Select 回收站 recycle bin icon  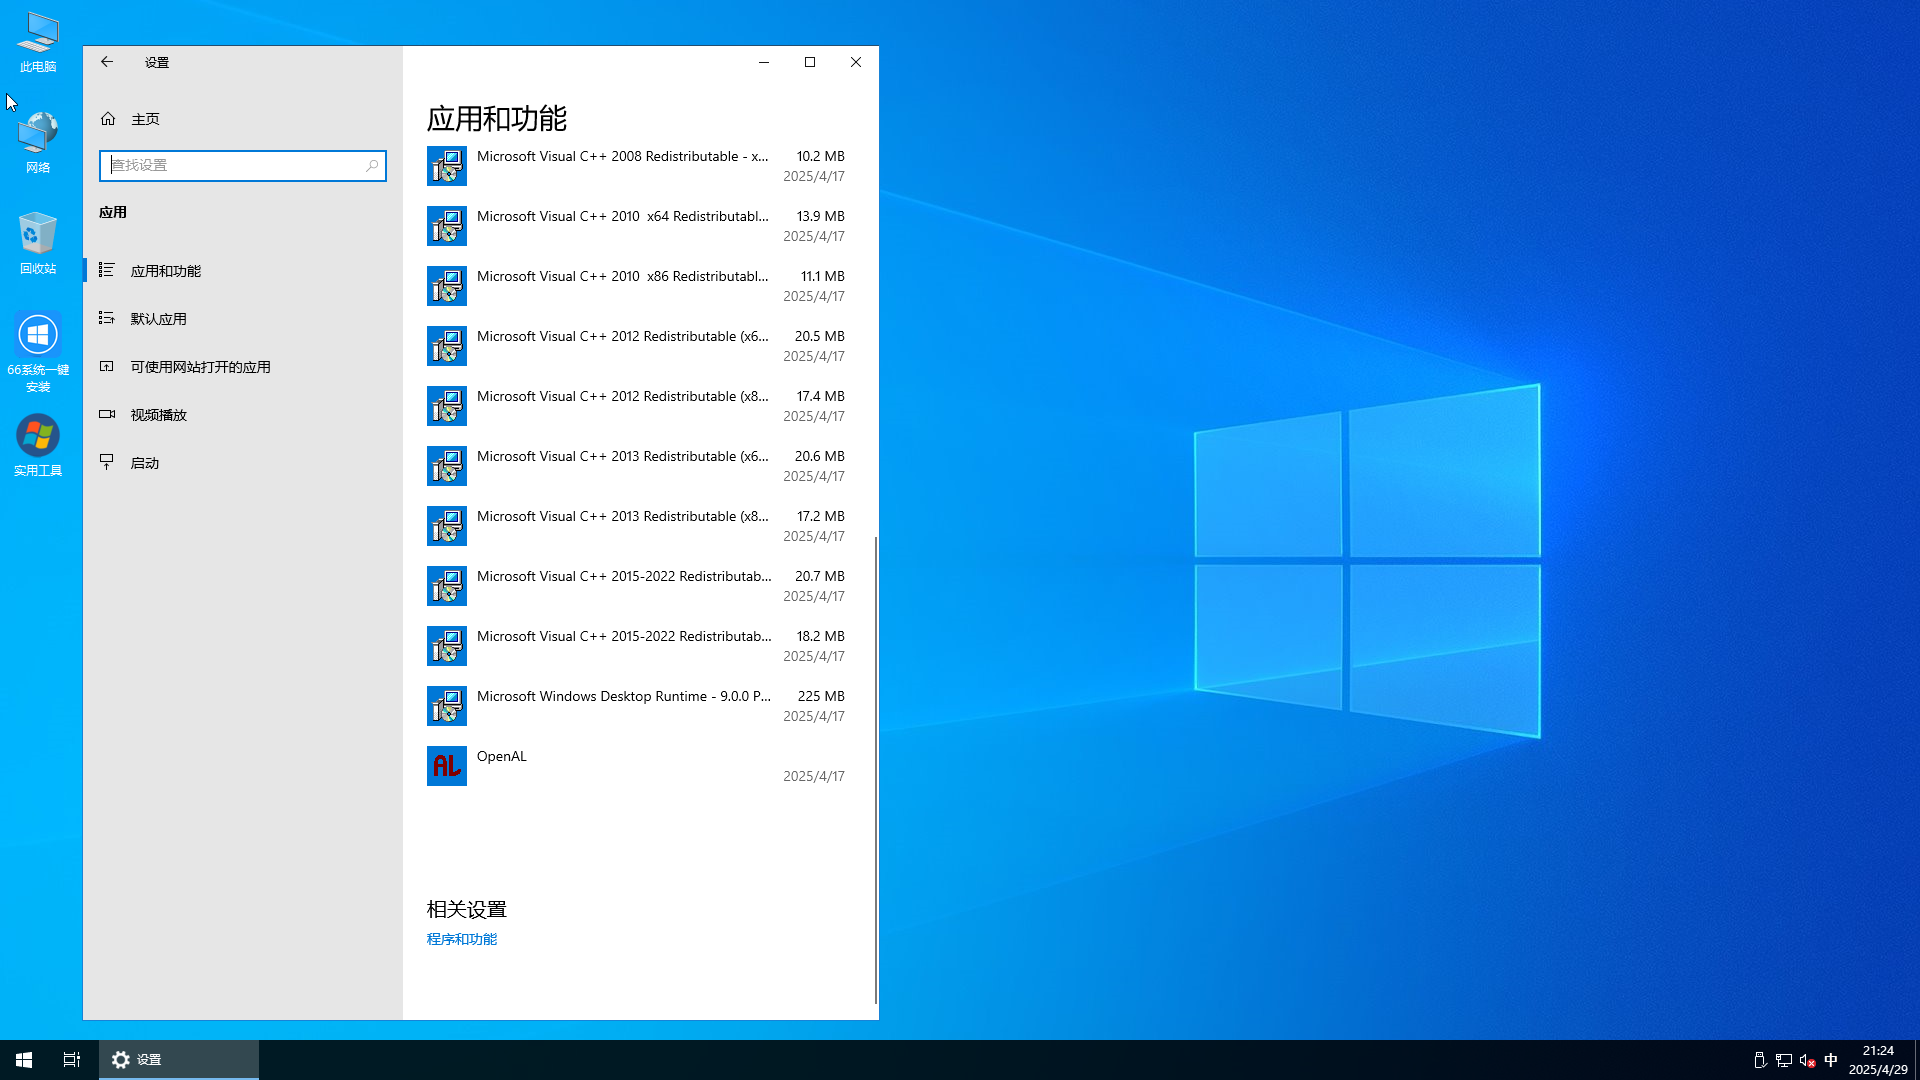tap(38, 244)
